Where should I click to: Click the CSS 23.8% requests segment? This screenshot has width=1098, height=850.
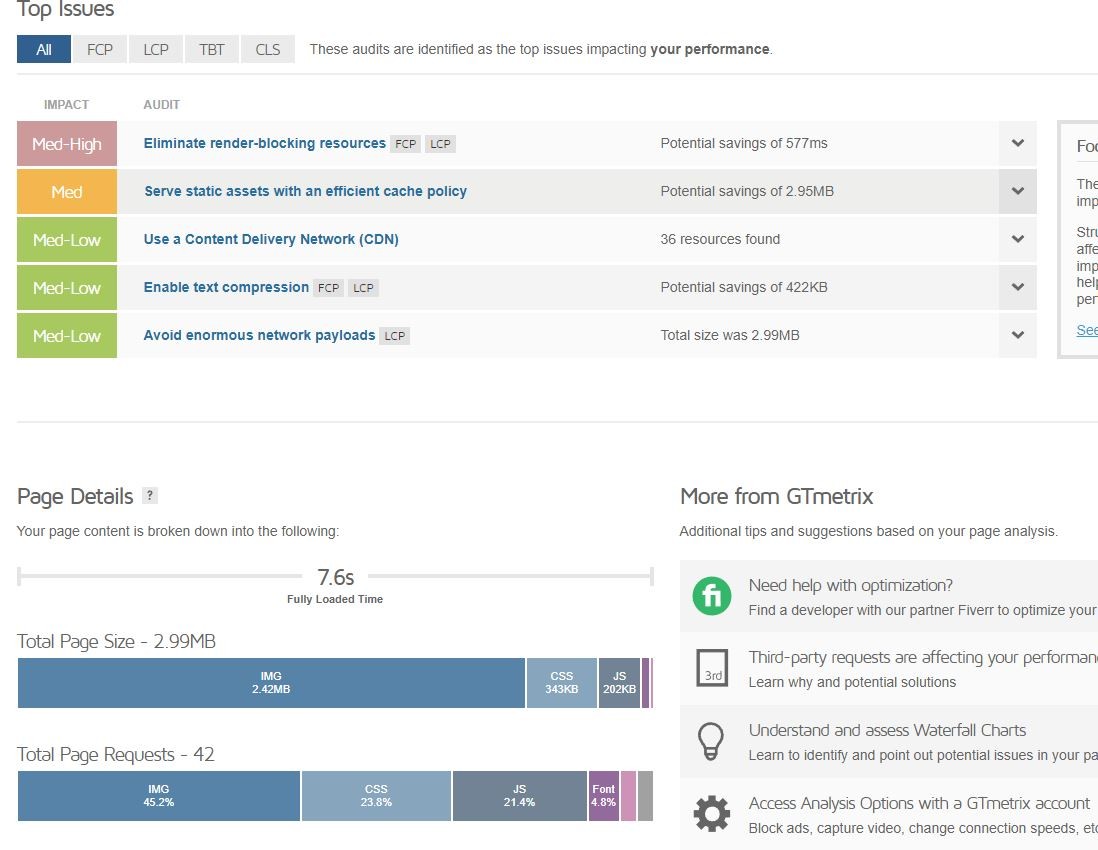376,796
